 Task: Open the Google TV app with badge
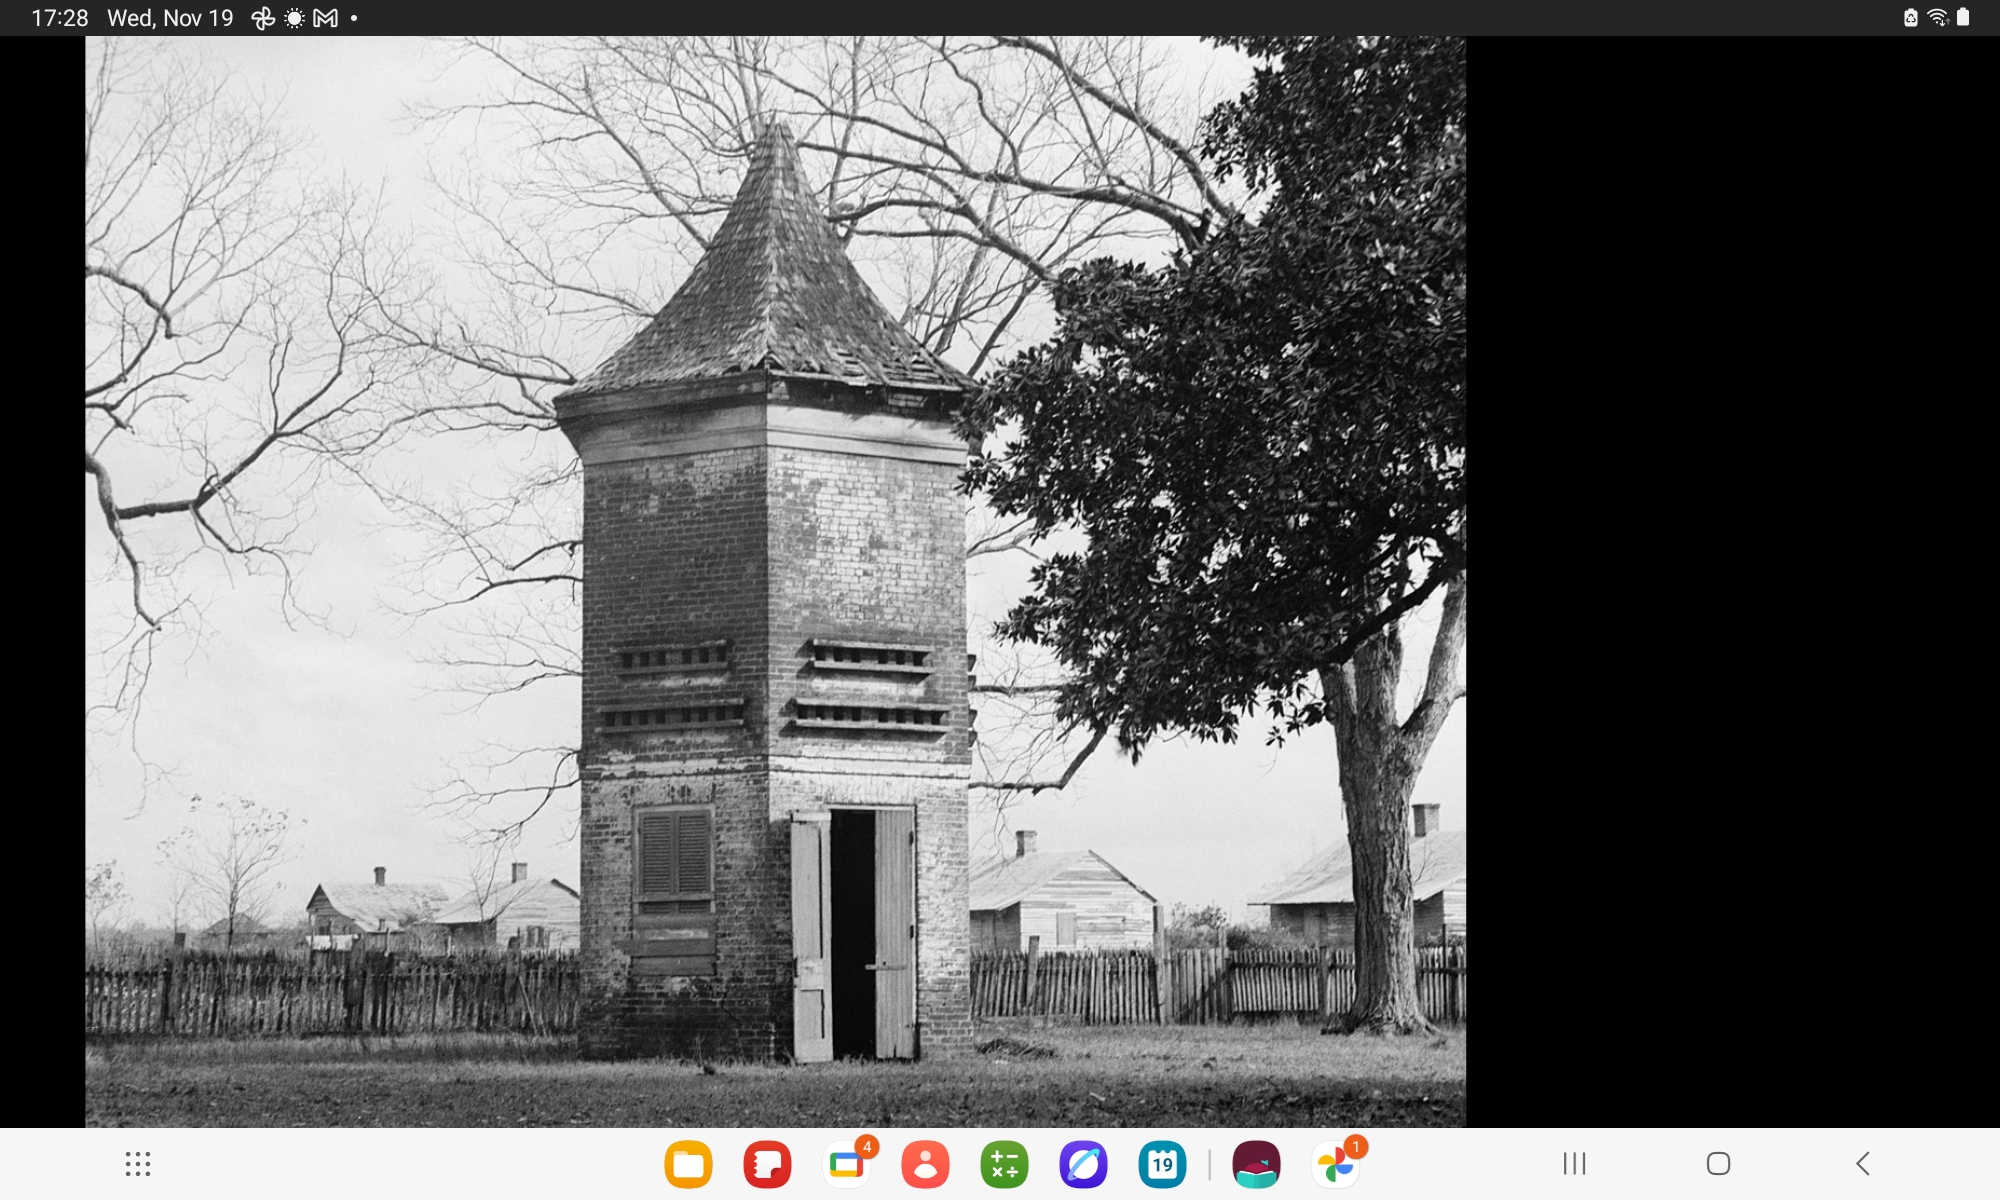click(846, 1164)
